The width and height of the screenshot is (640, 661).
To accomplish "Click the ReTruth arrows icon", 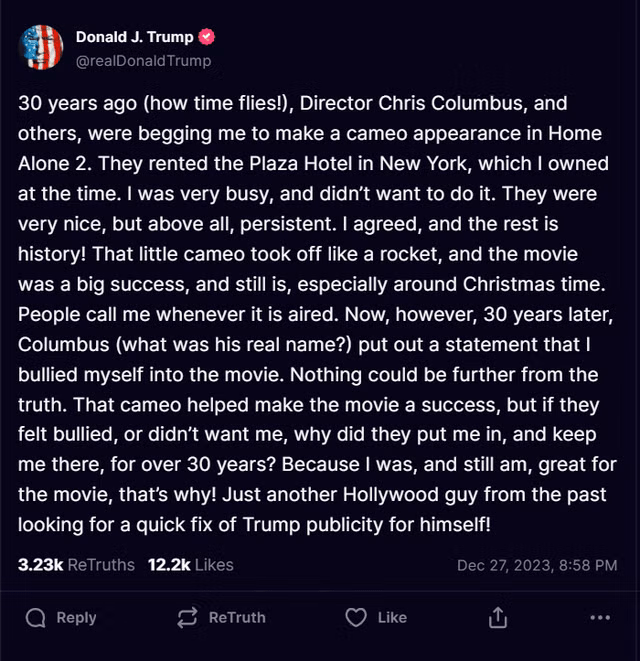I will pos(187,618).
